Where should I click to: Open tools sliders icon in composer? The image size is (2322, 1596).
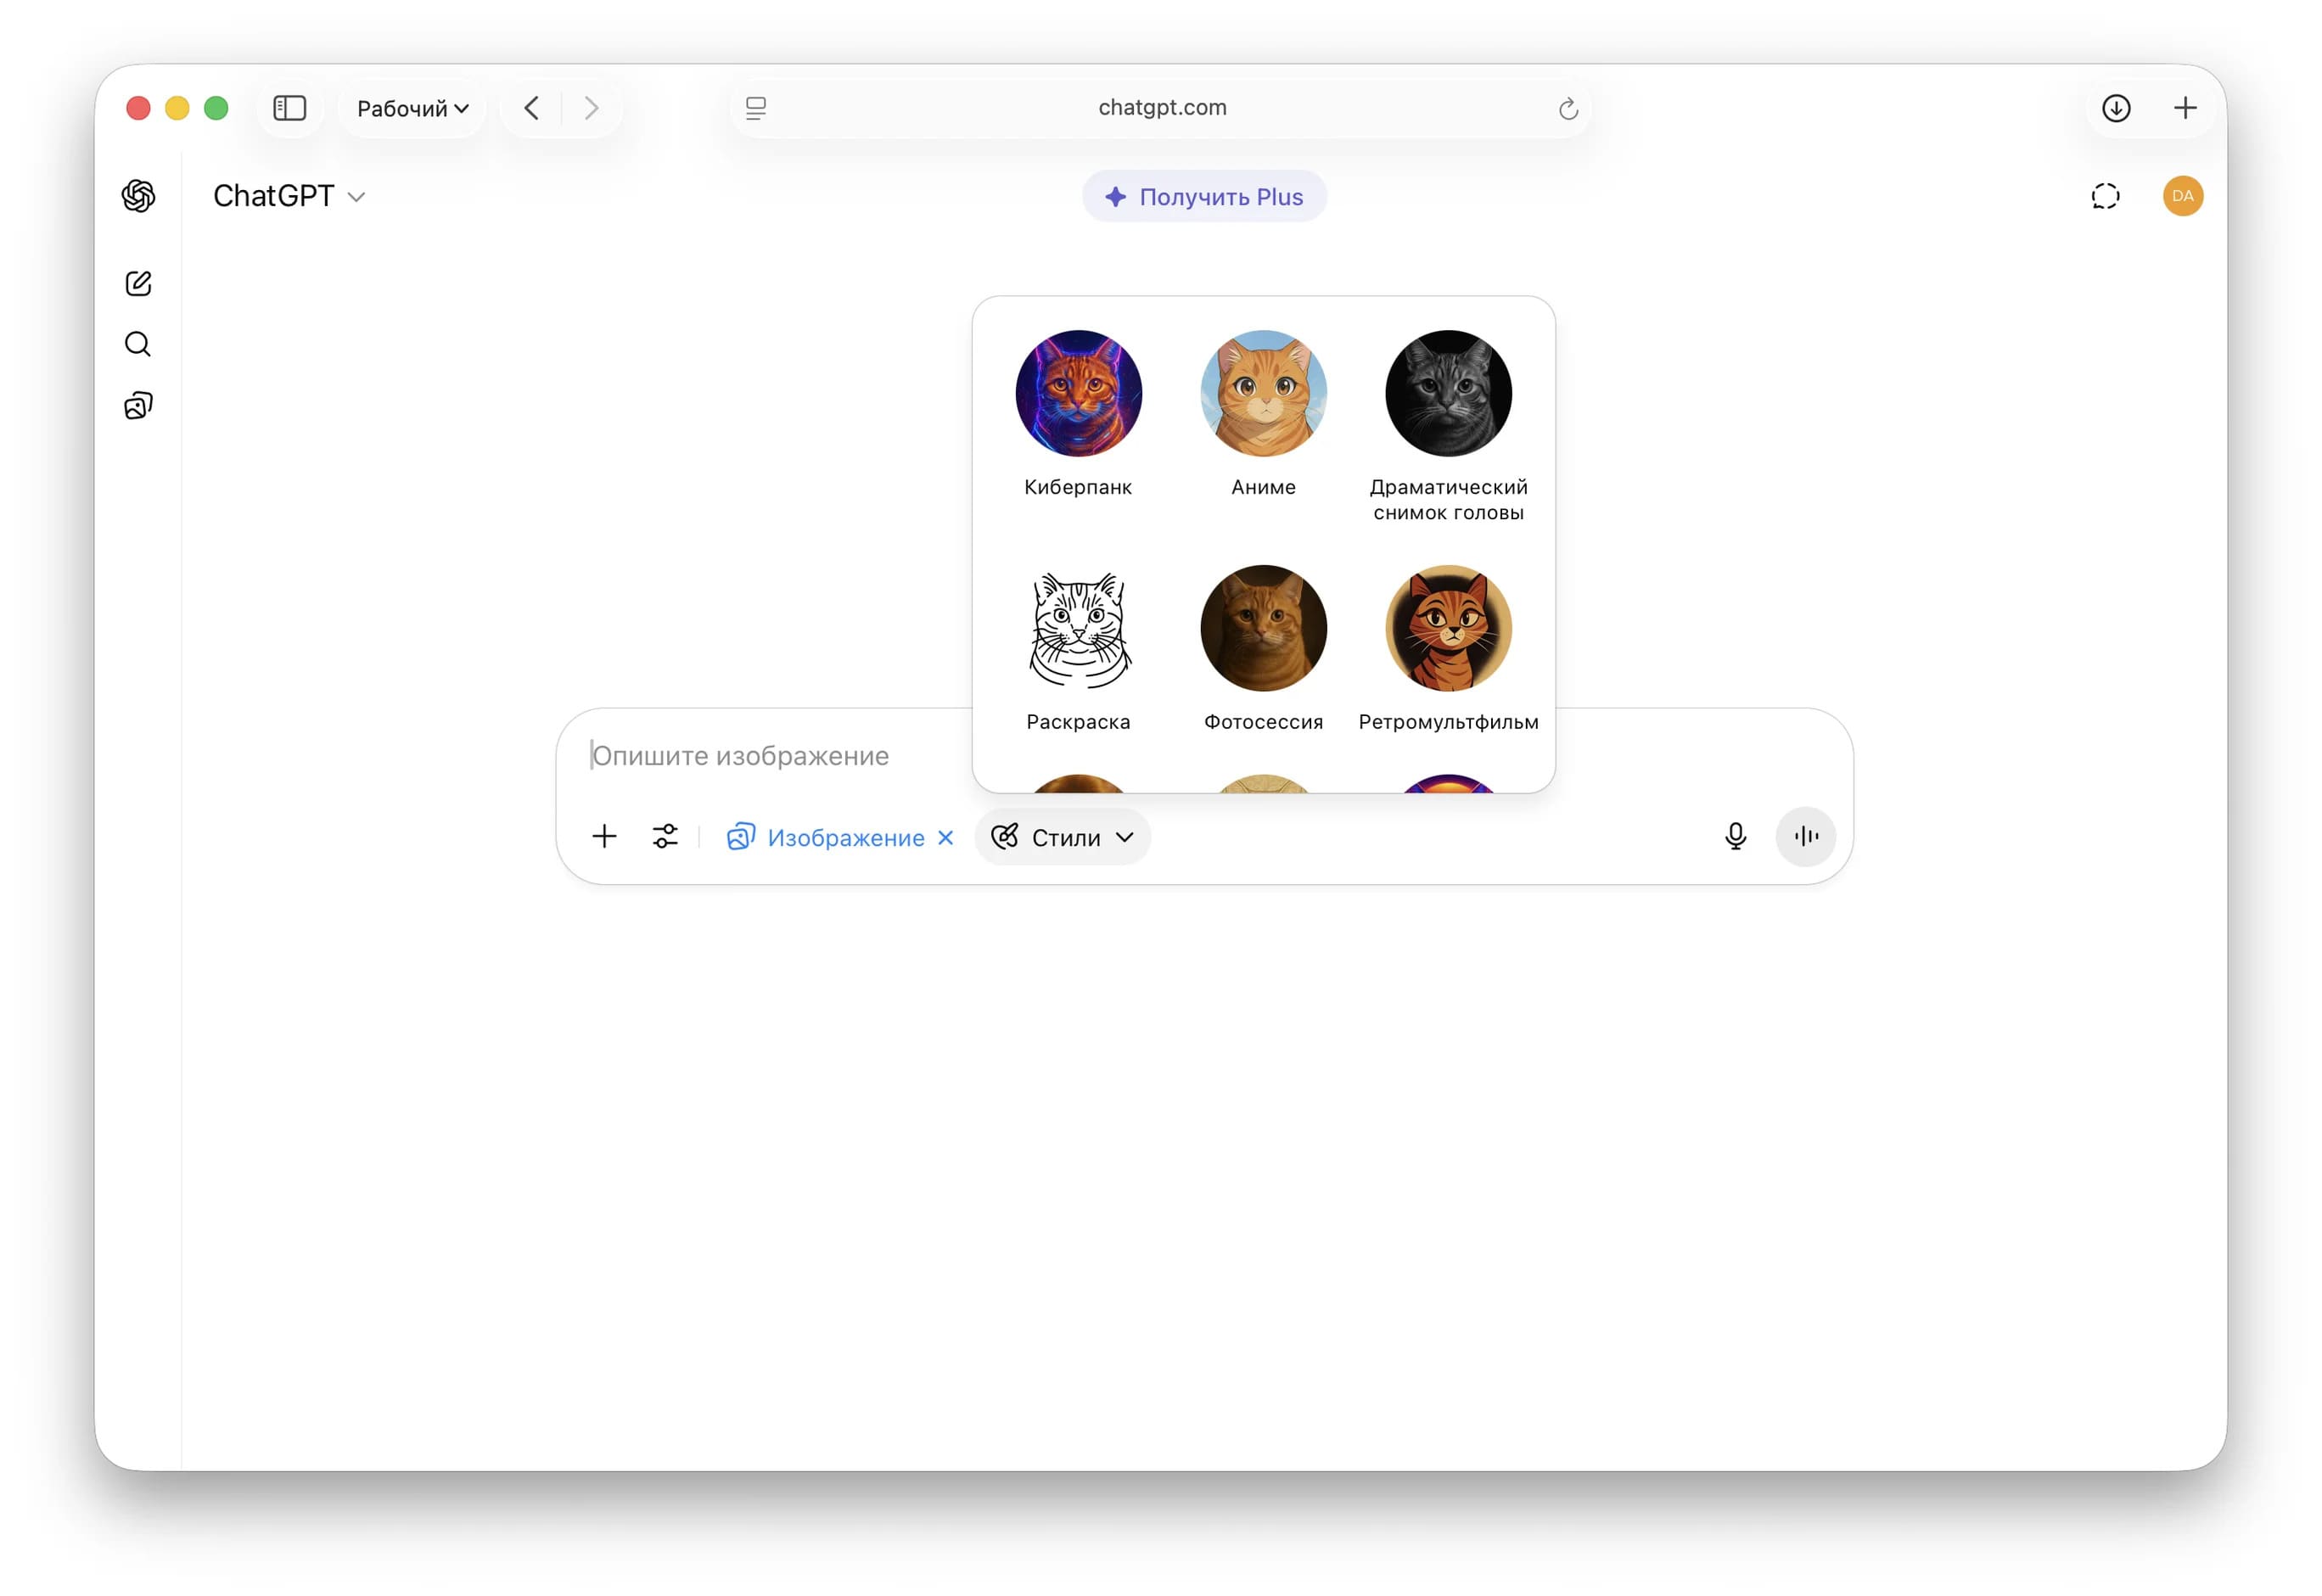[665, 836]
